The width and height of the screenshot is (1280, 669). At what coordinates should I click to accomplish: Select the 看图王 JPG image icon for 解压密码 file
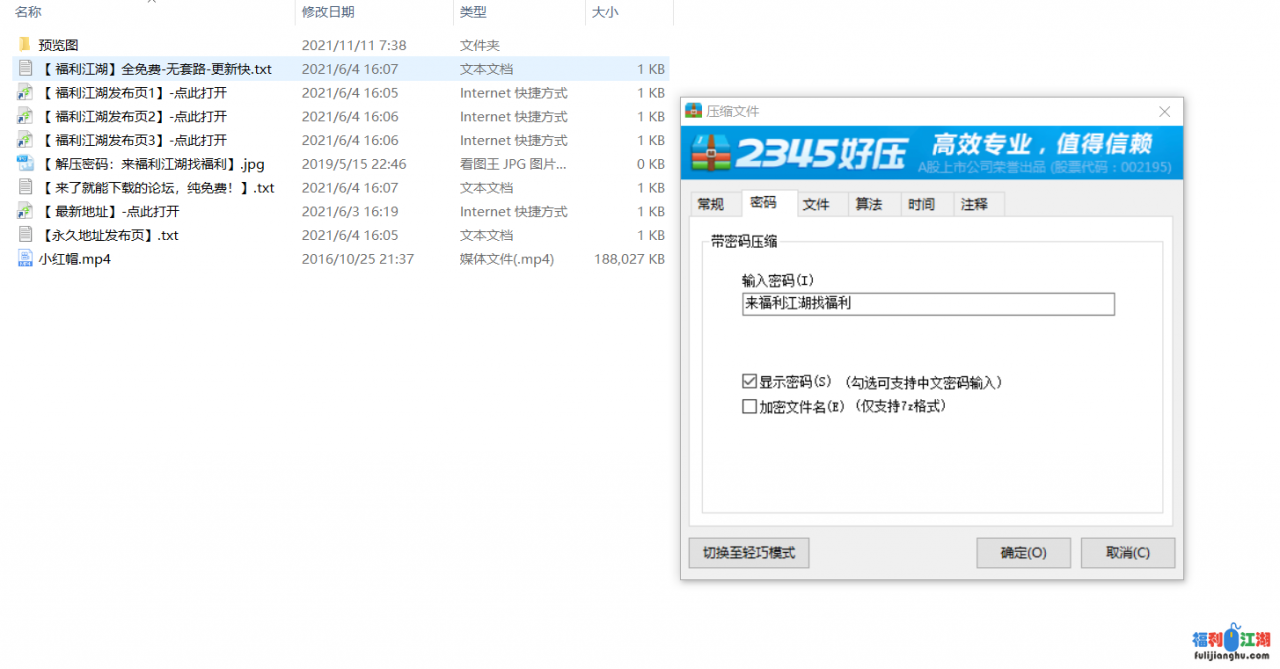(24, 163)
